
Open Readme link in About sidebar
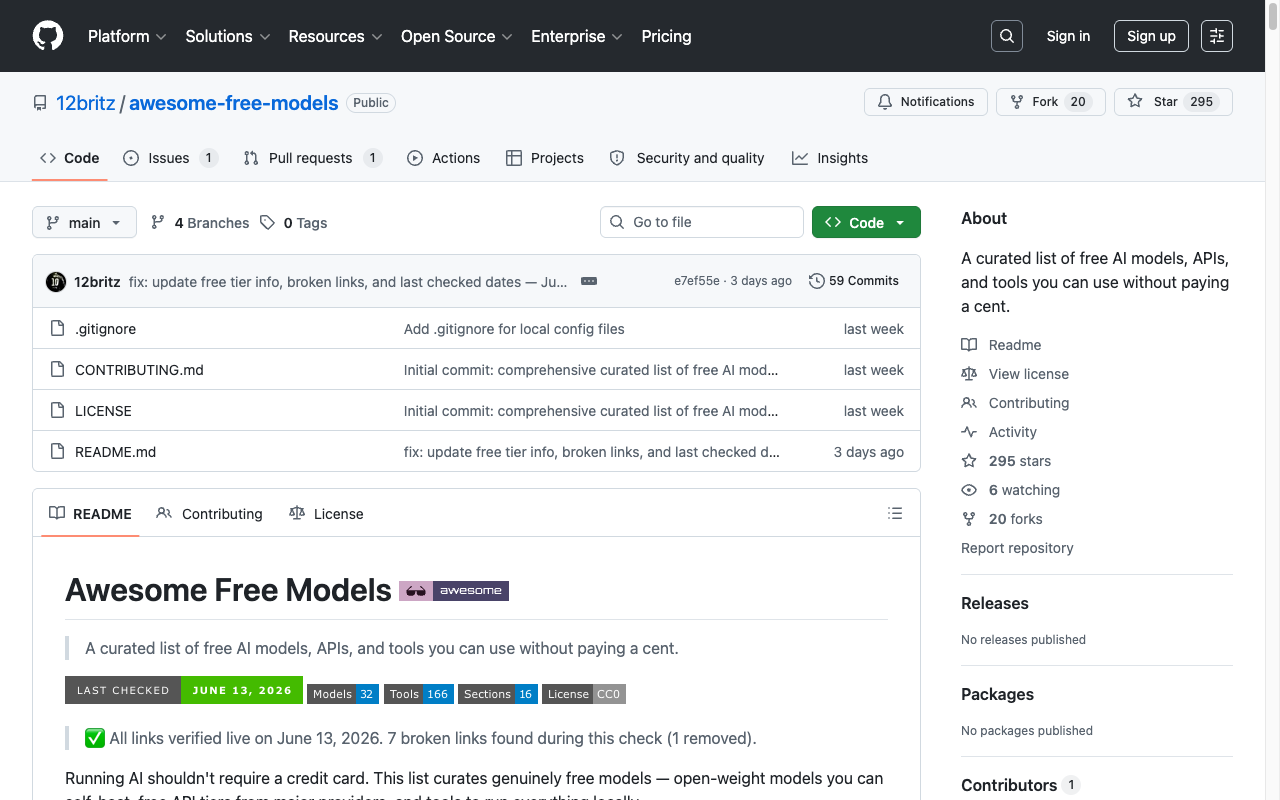[x=1002, y=345]
